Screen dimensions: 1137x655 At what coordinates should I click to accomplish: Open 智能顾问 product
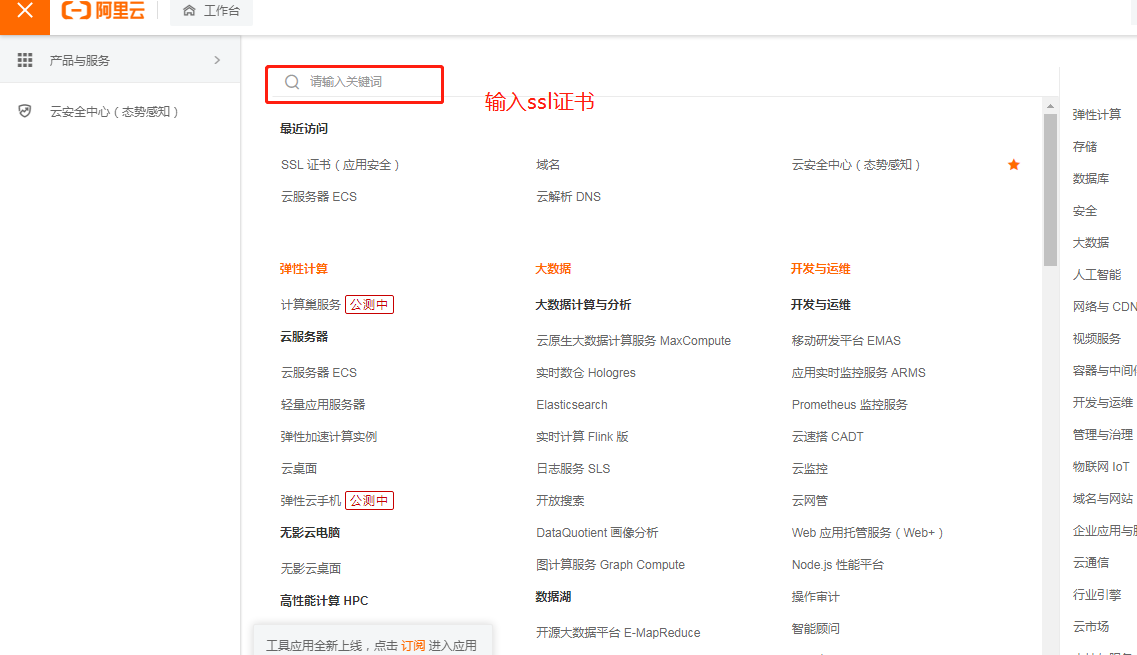[x=816, y=629]
